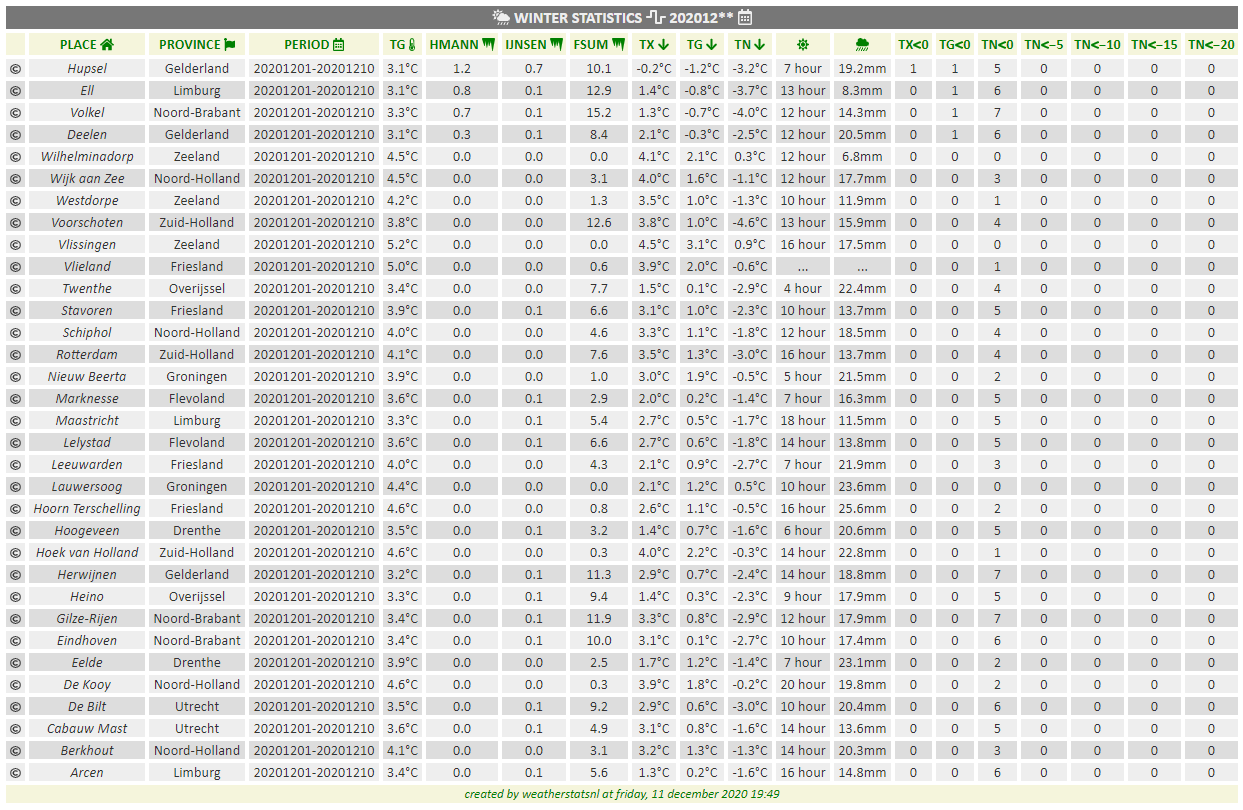This screenshot has height=810, width=1243.
Task: Click the weather cloud icon beside WINTER STATISTICS
Action: [x=501, y=17]
